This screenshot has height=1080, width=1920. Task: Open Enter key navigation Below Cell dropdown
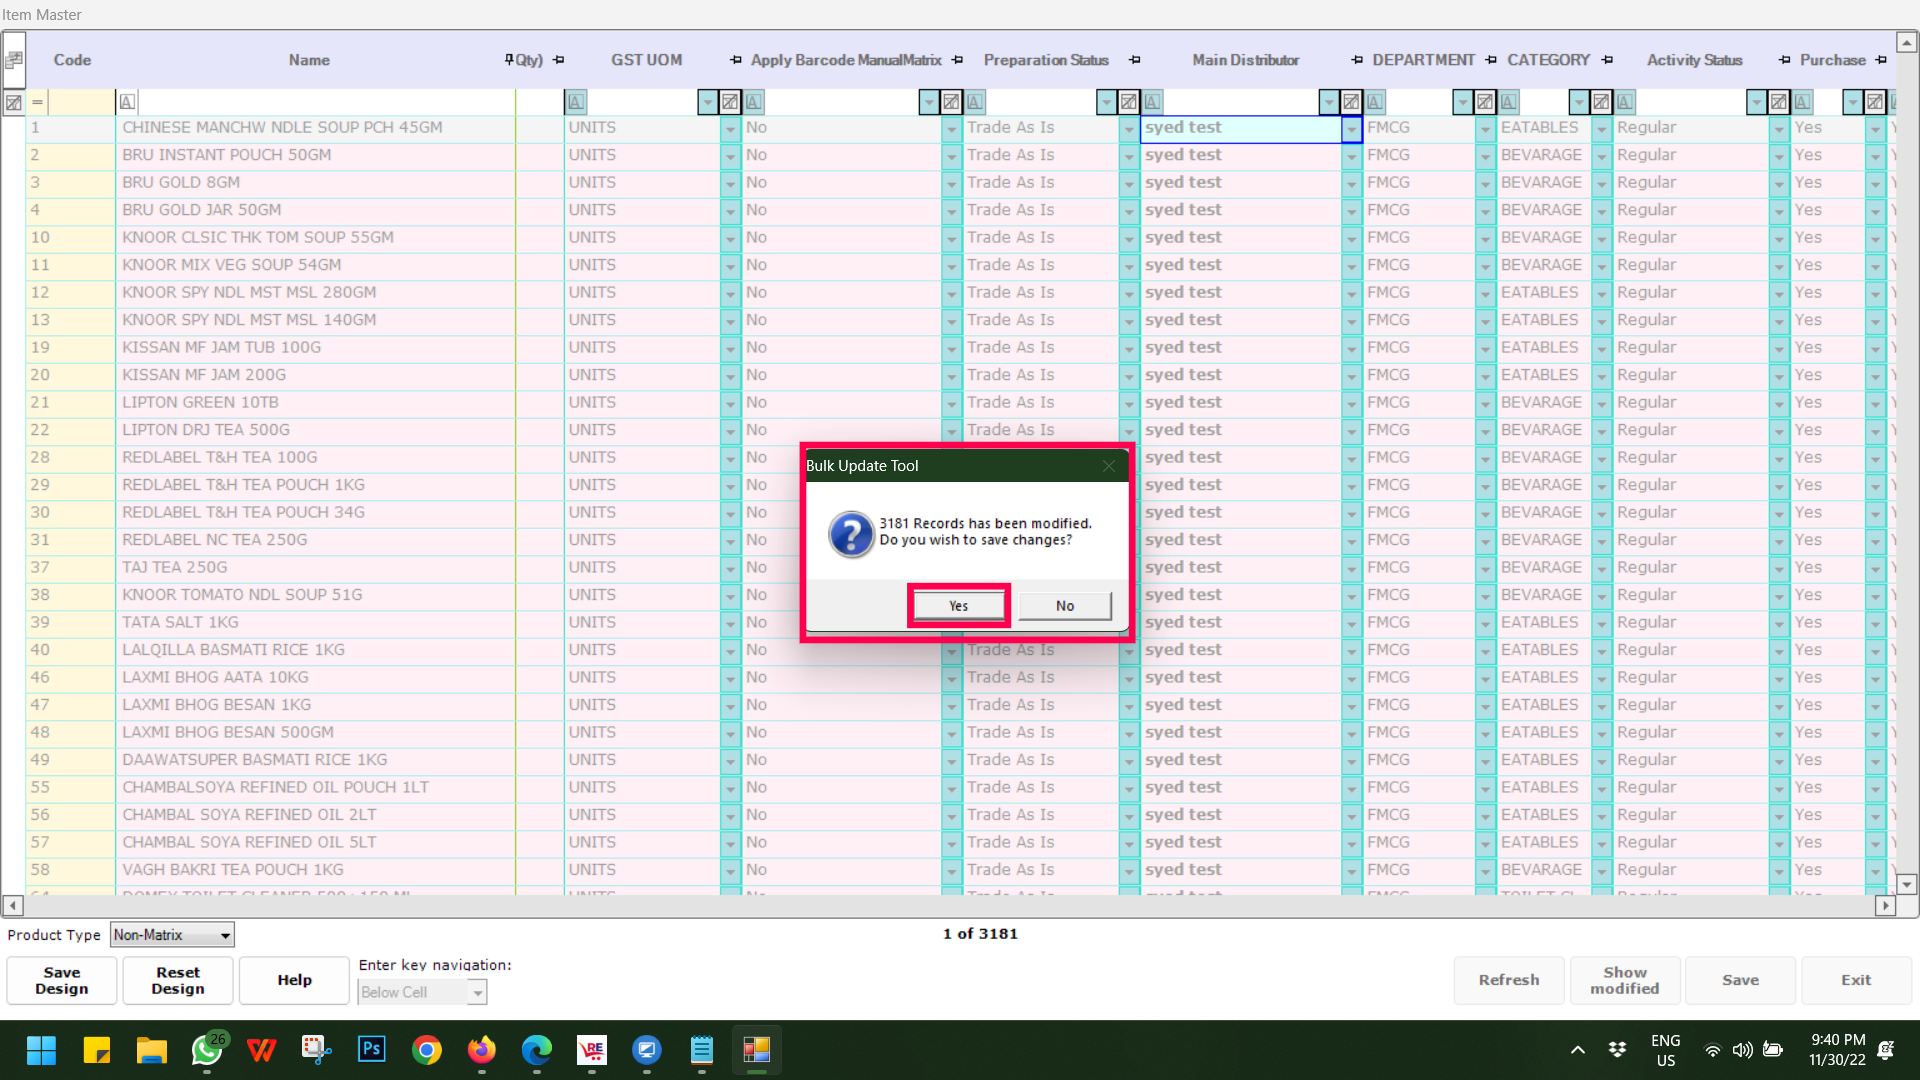477,993
